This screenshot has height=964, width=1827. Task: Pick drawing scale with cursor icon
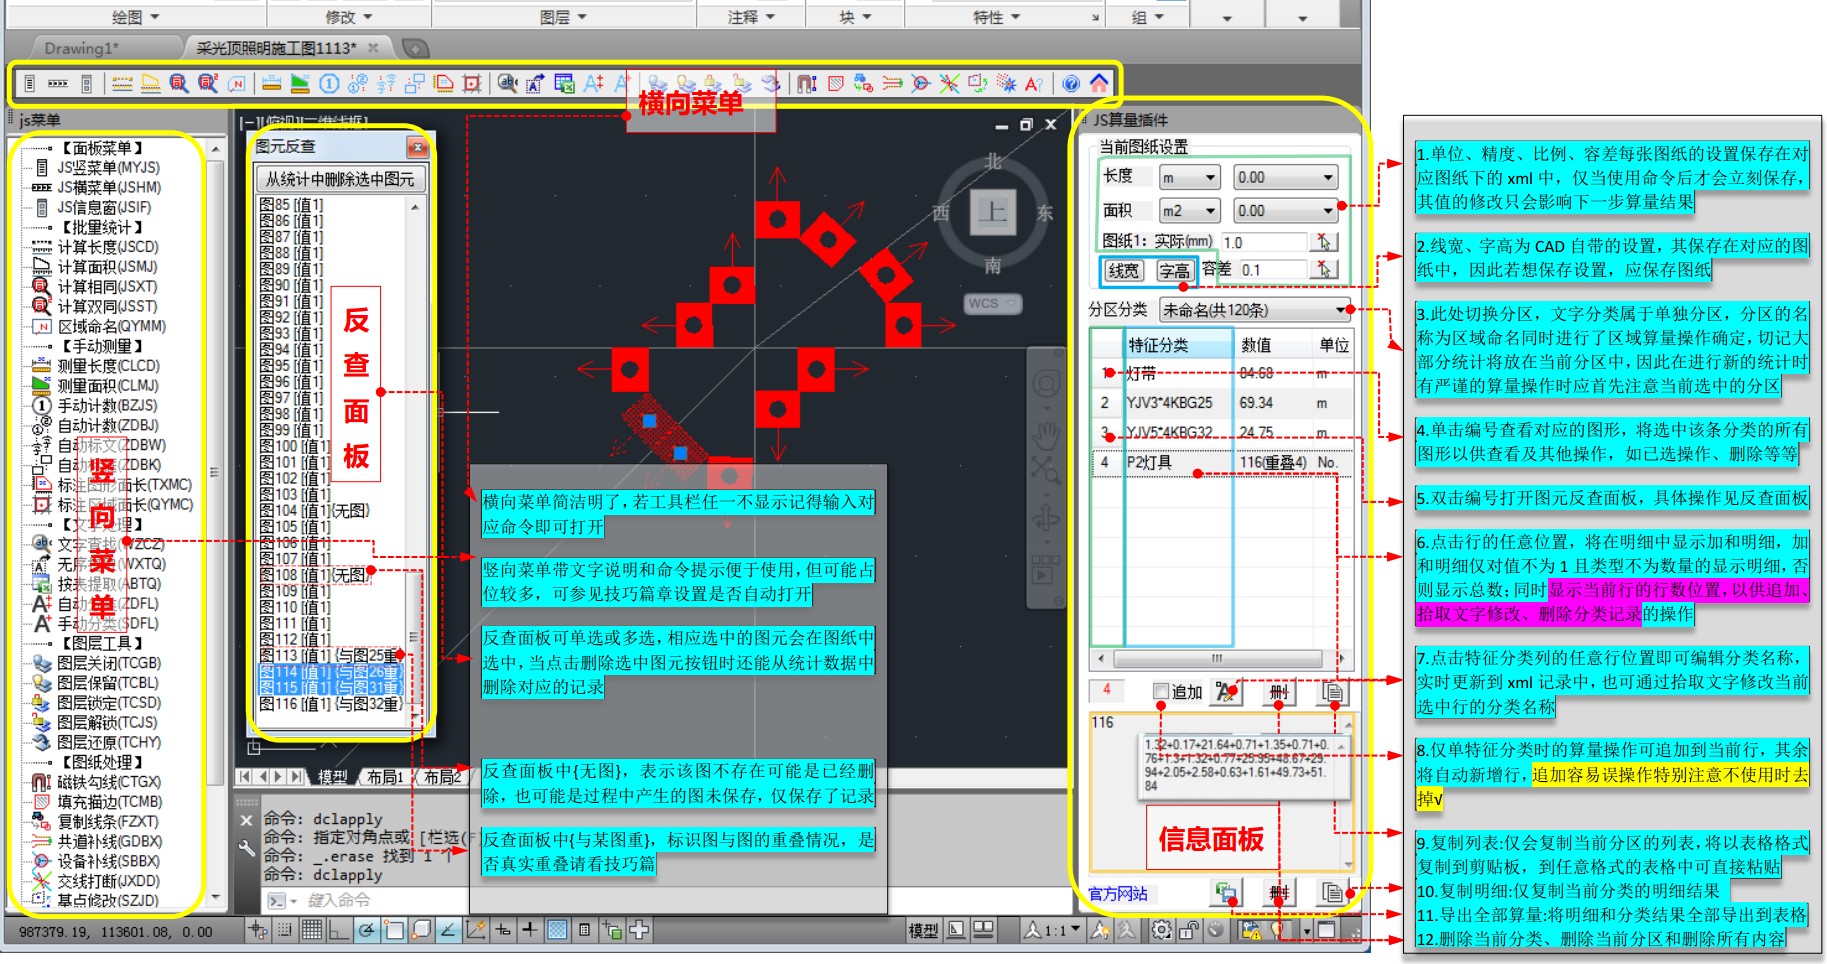1324,242
